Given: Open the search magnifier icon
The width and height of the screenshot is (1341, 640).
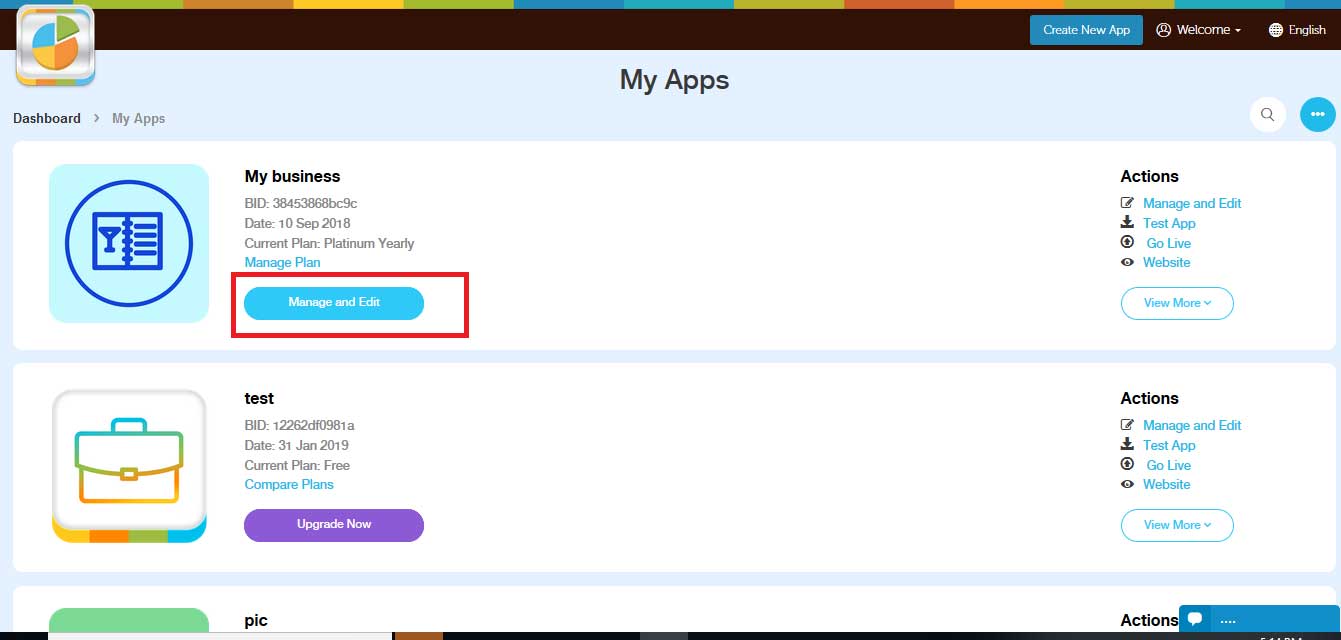Looking at the screenshot, I should click(1267, 114).
